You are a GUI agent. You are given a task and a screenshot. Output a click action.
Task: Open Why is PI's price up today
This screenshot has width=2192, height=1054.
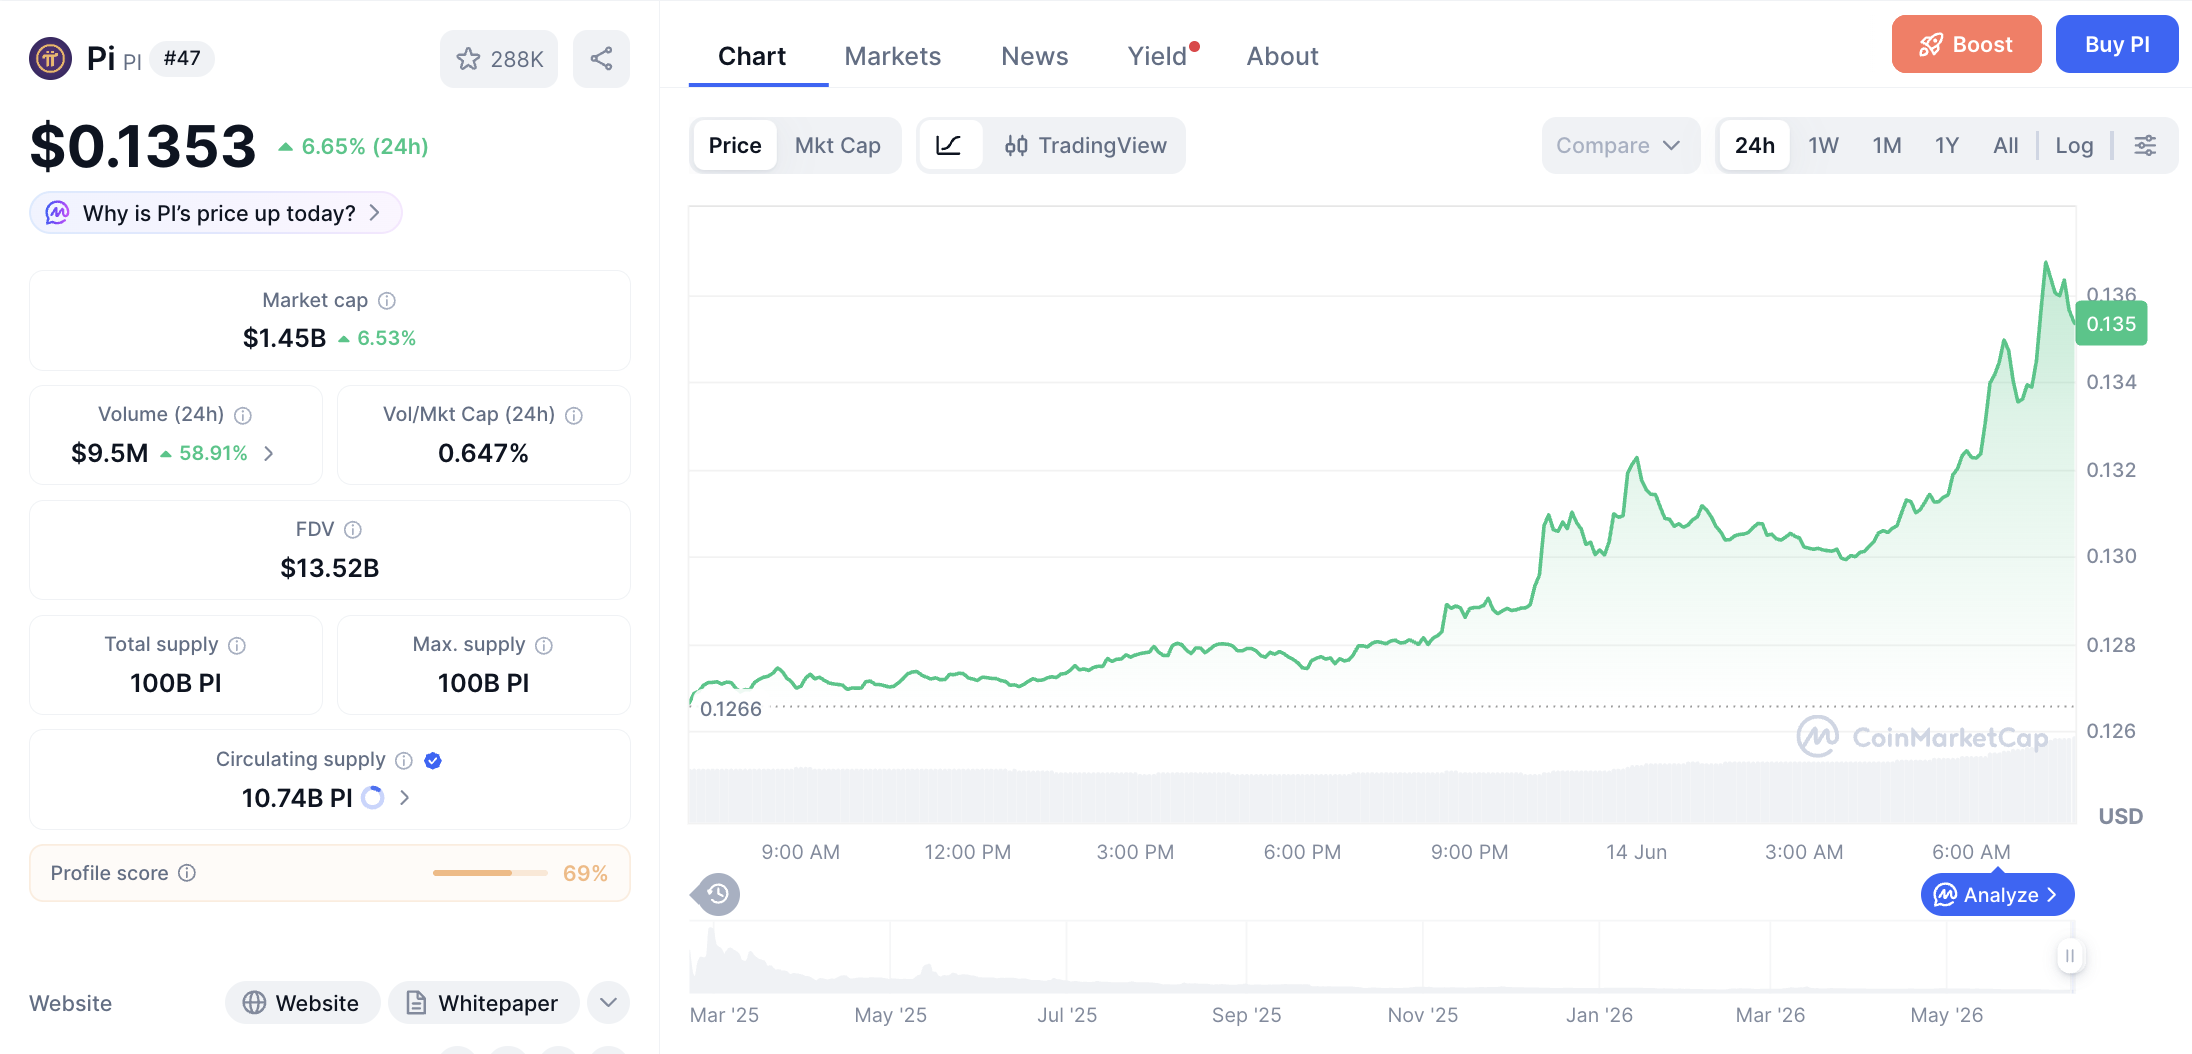[x=216, y=213]
